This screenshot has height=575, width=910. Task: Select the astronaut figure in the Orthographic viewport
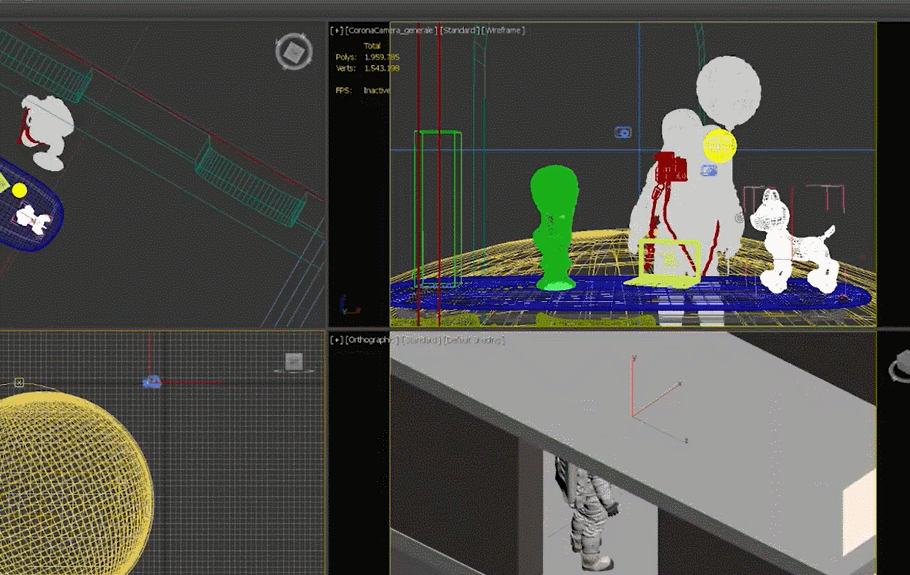tap(587, 513)
